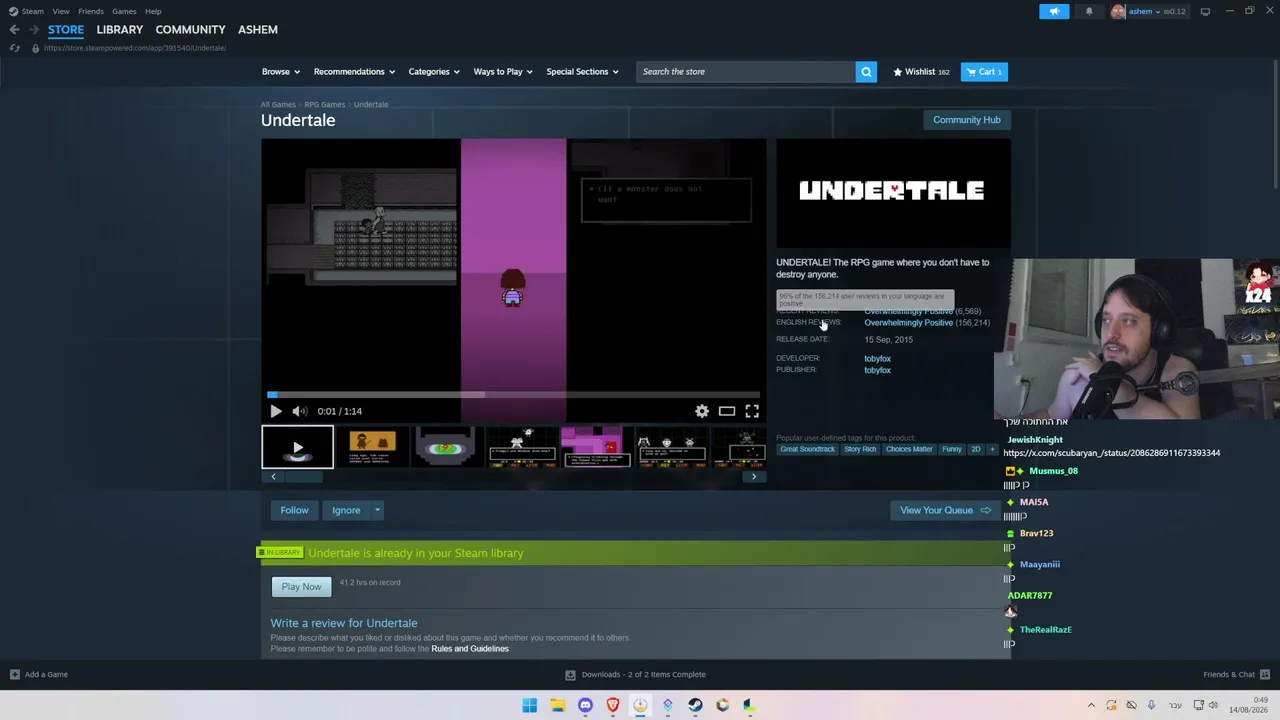
Task: Click the page address URL bar
Action: [x=135, y=48]
